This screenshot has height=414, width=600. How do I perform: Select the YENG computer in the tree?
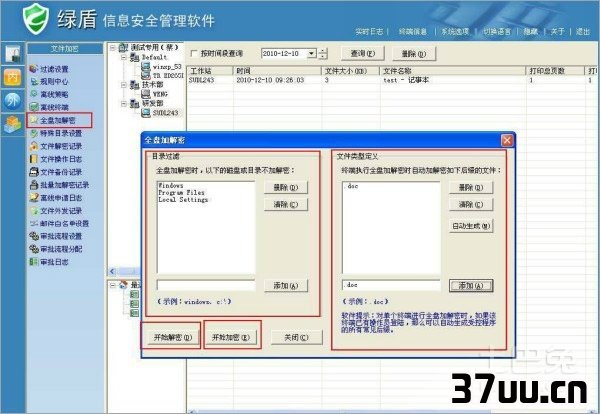pyautogui.click(x=155, y=94)
